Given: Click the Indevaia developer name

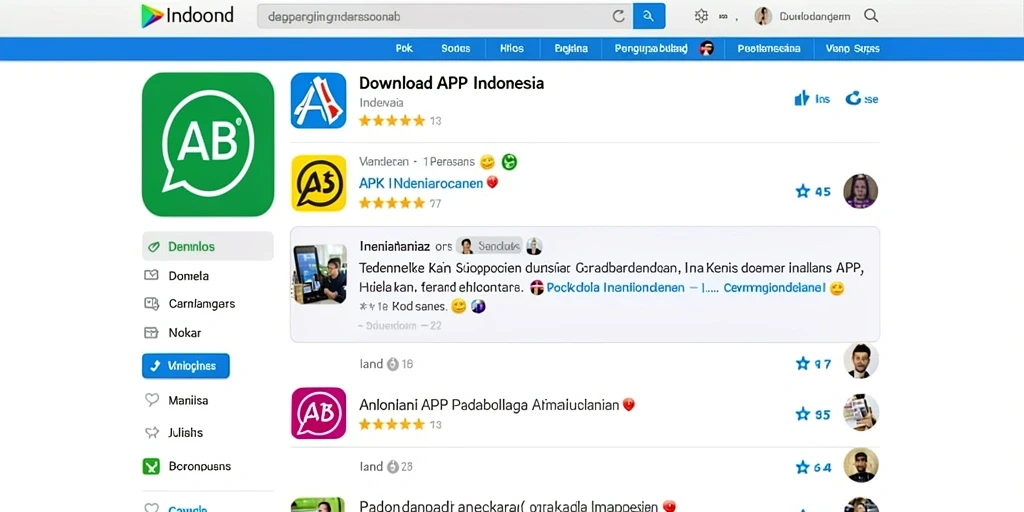Looking at the screenshot, I should 381,103.
